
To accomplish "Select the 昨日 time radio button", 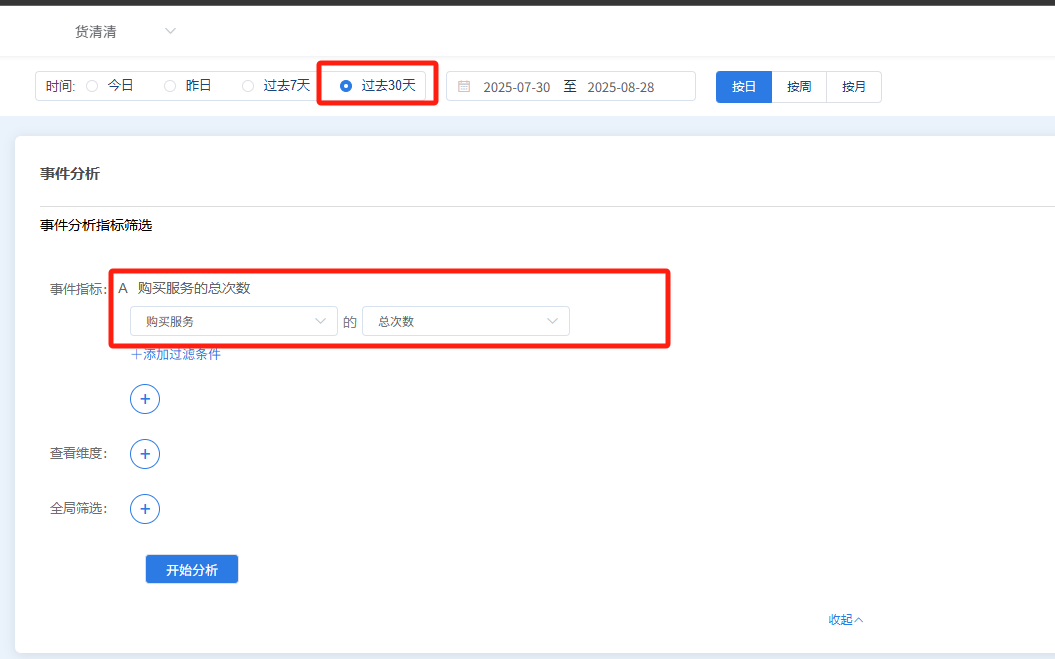I will 170,86.
